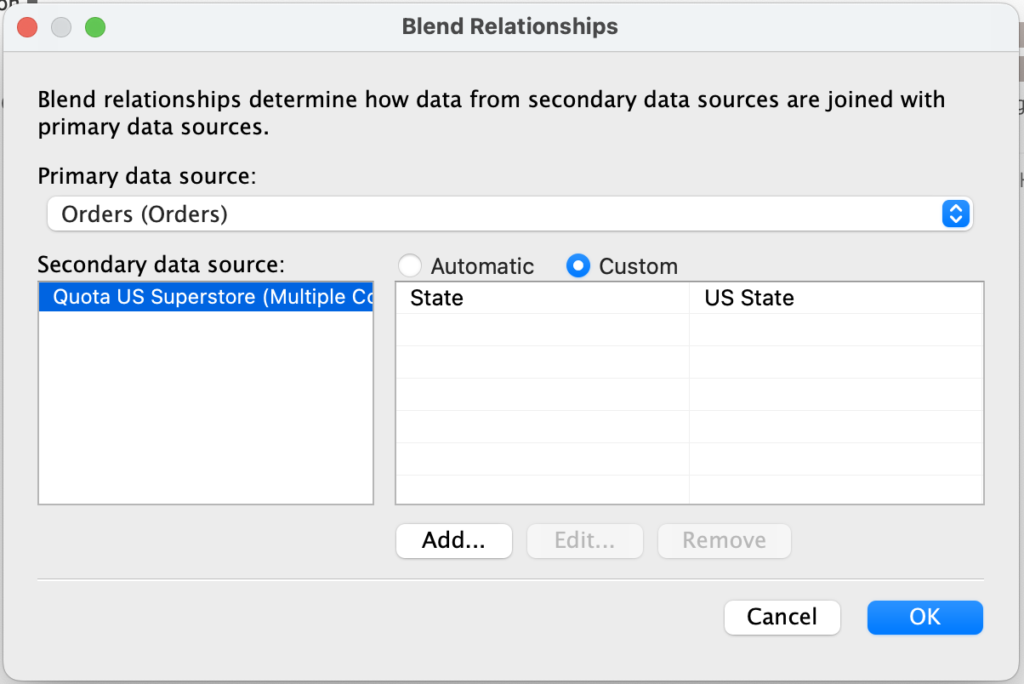The height and width of the screenshot is (684, 1024).
Task: Confirm blend relationships with OK
Action: (925, 617)
